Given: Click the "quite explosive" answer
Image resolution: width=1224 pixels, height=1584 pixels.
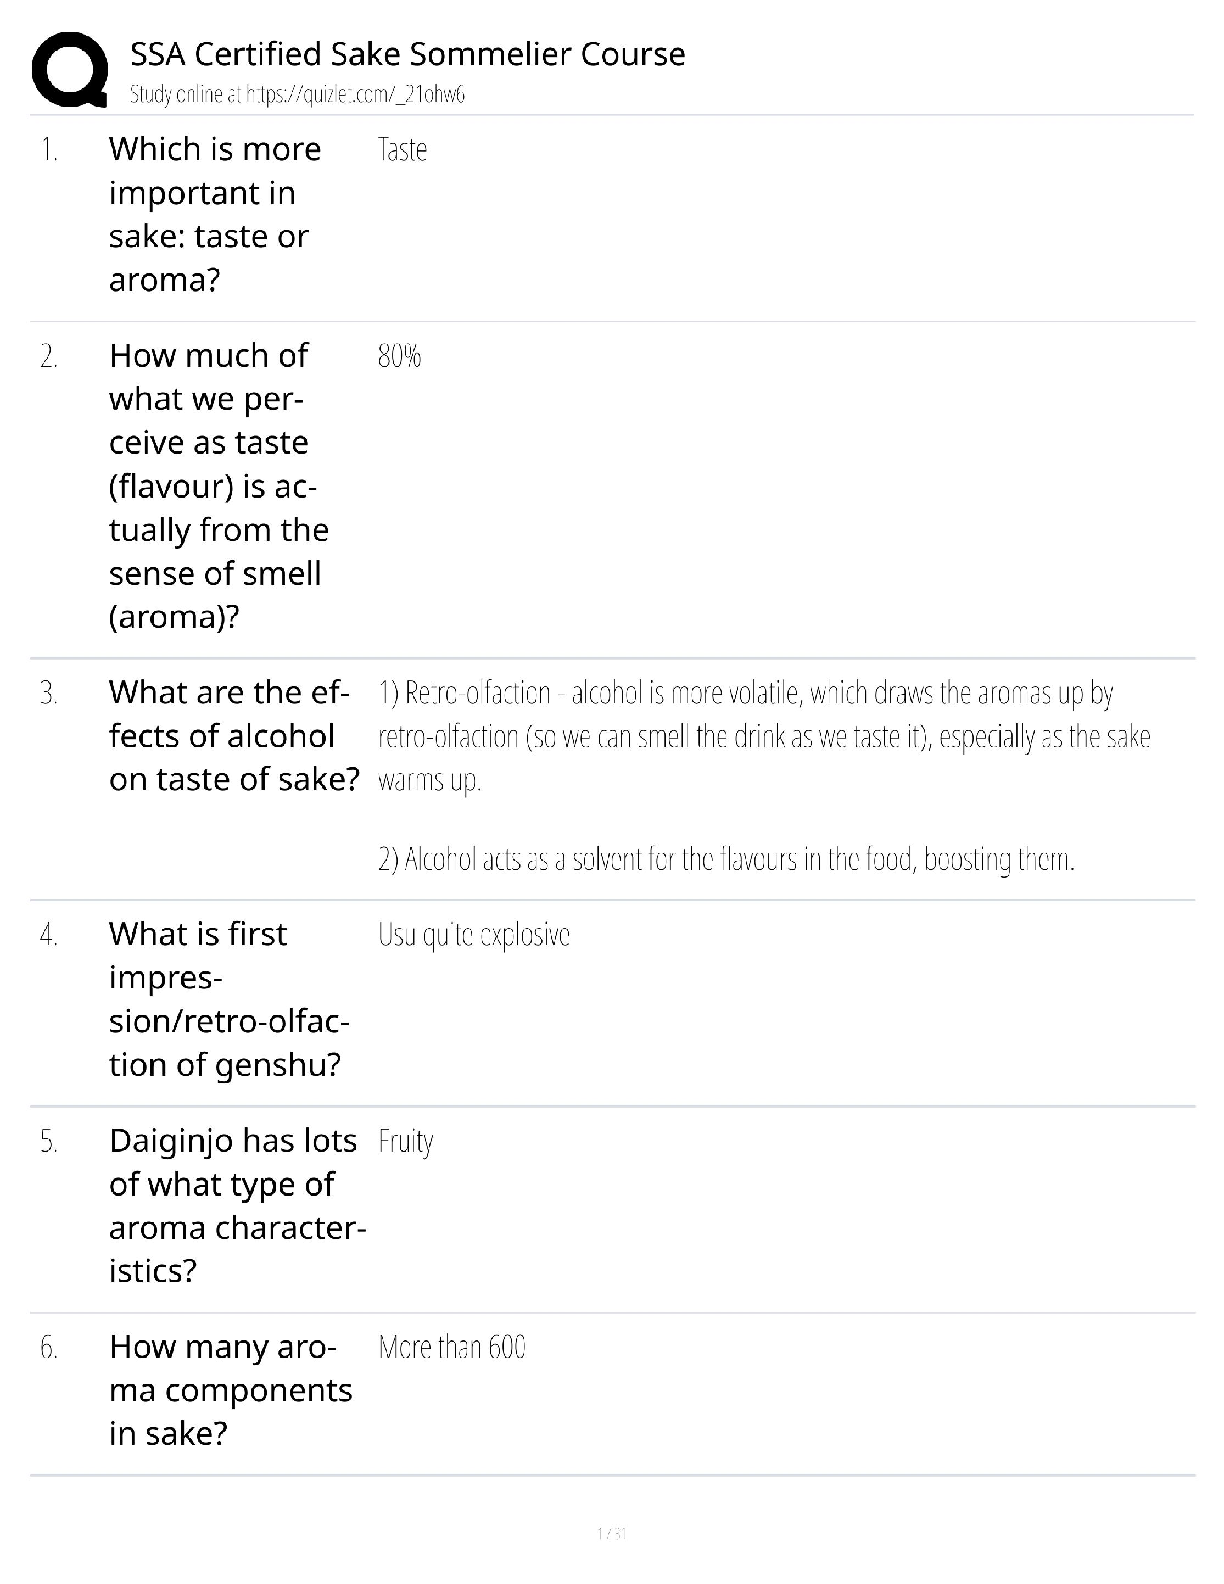Looking at the screenshot, I should click(474, 935).
